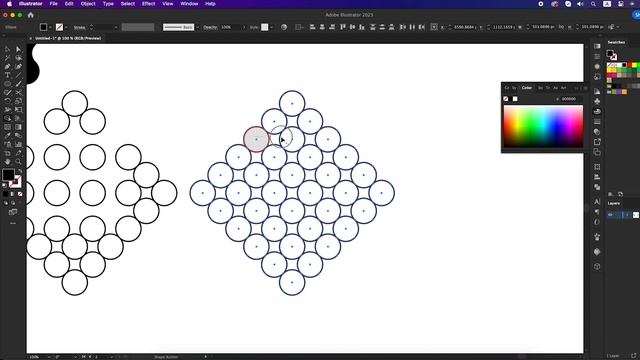The height and width of the screenshot is (360, 640).
Task: Select the Direct Selection tool
Action: click(18, 49)
